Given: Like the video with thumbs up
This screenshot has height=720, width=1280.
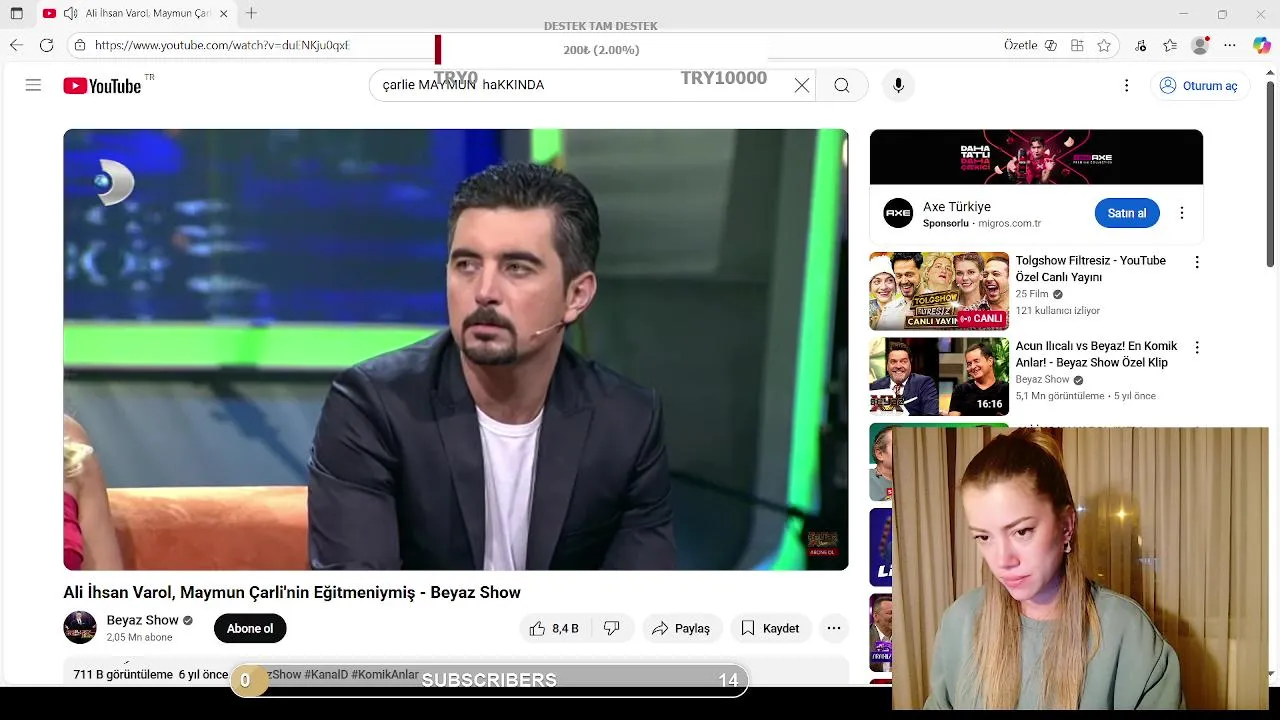Looking at the screenshot, I should coord(553,628).
